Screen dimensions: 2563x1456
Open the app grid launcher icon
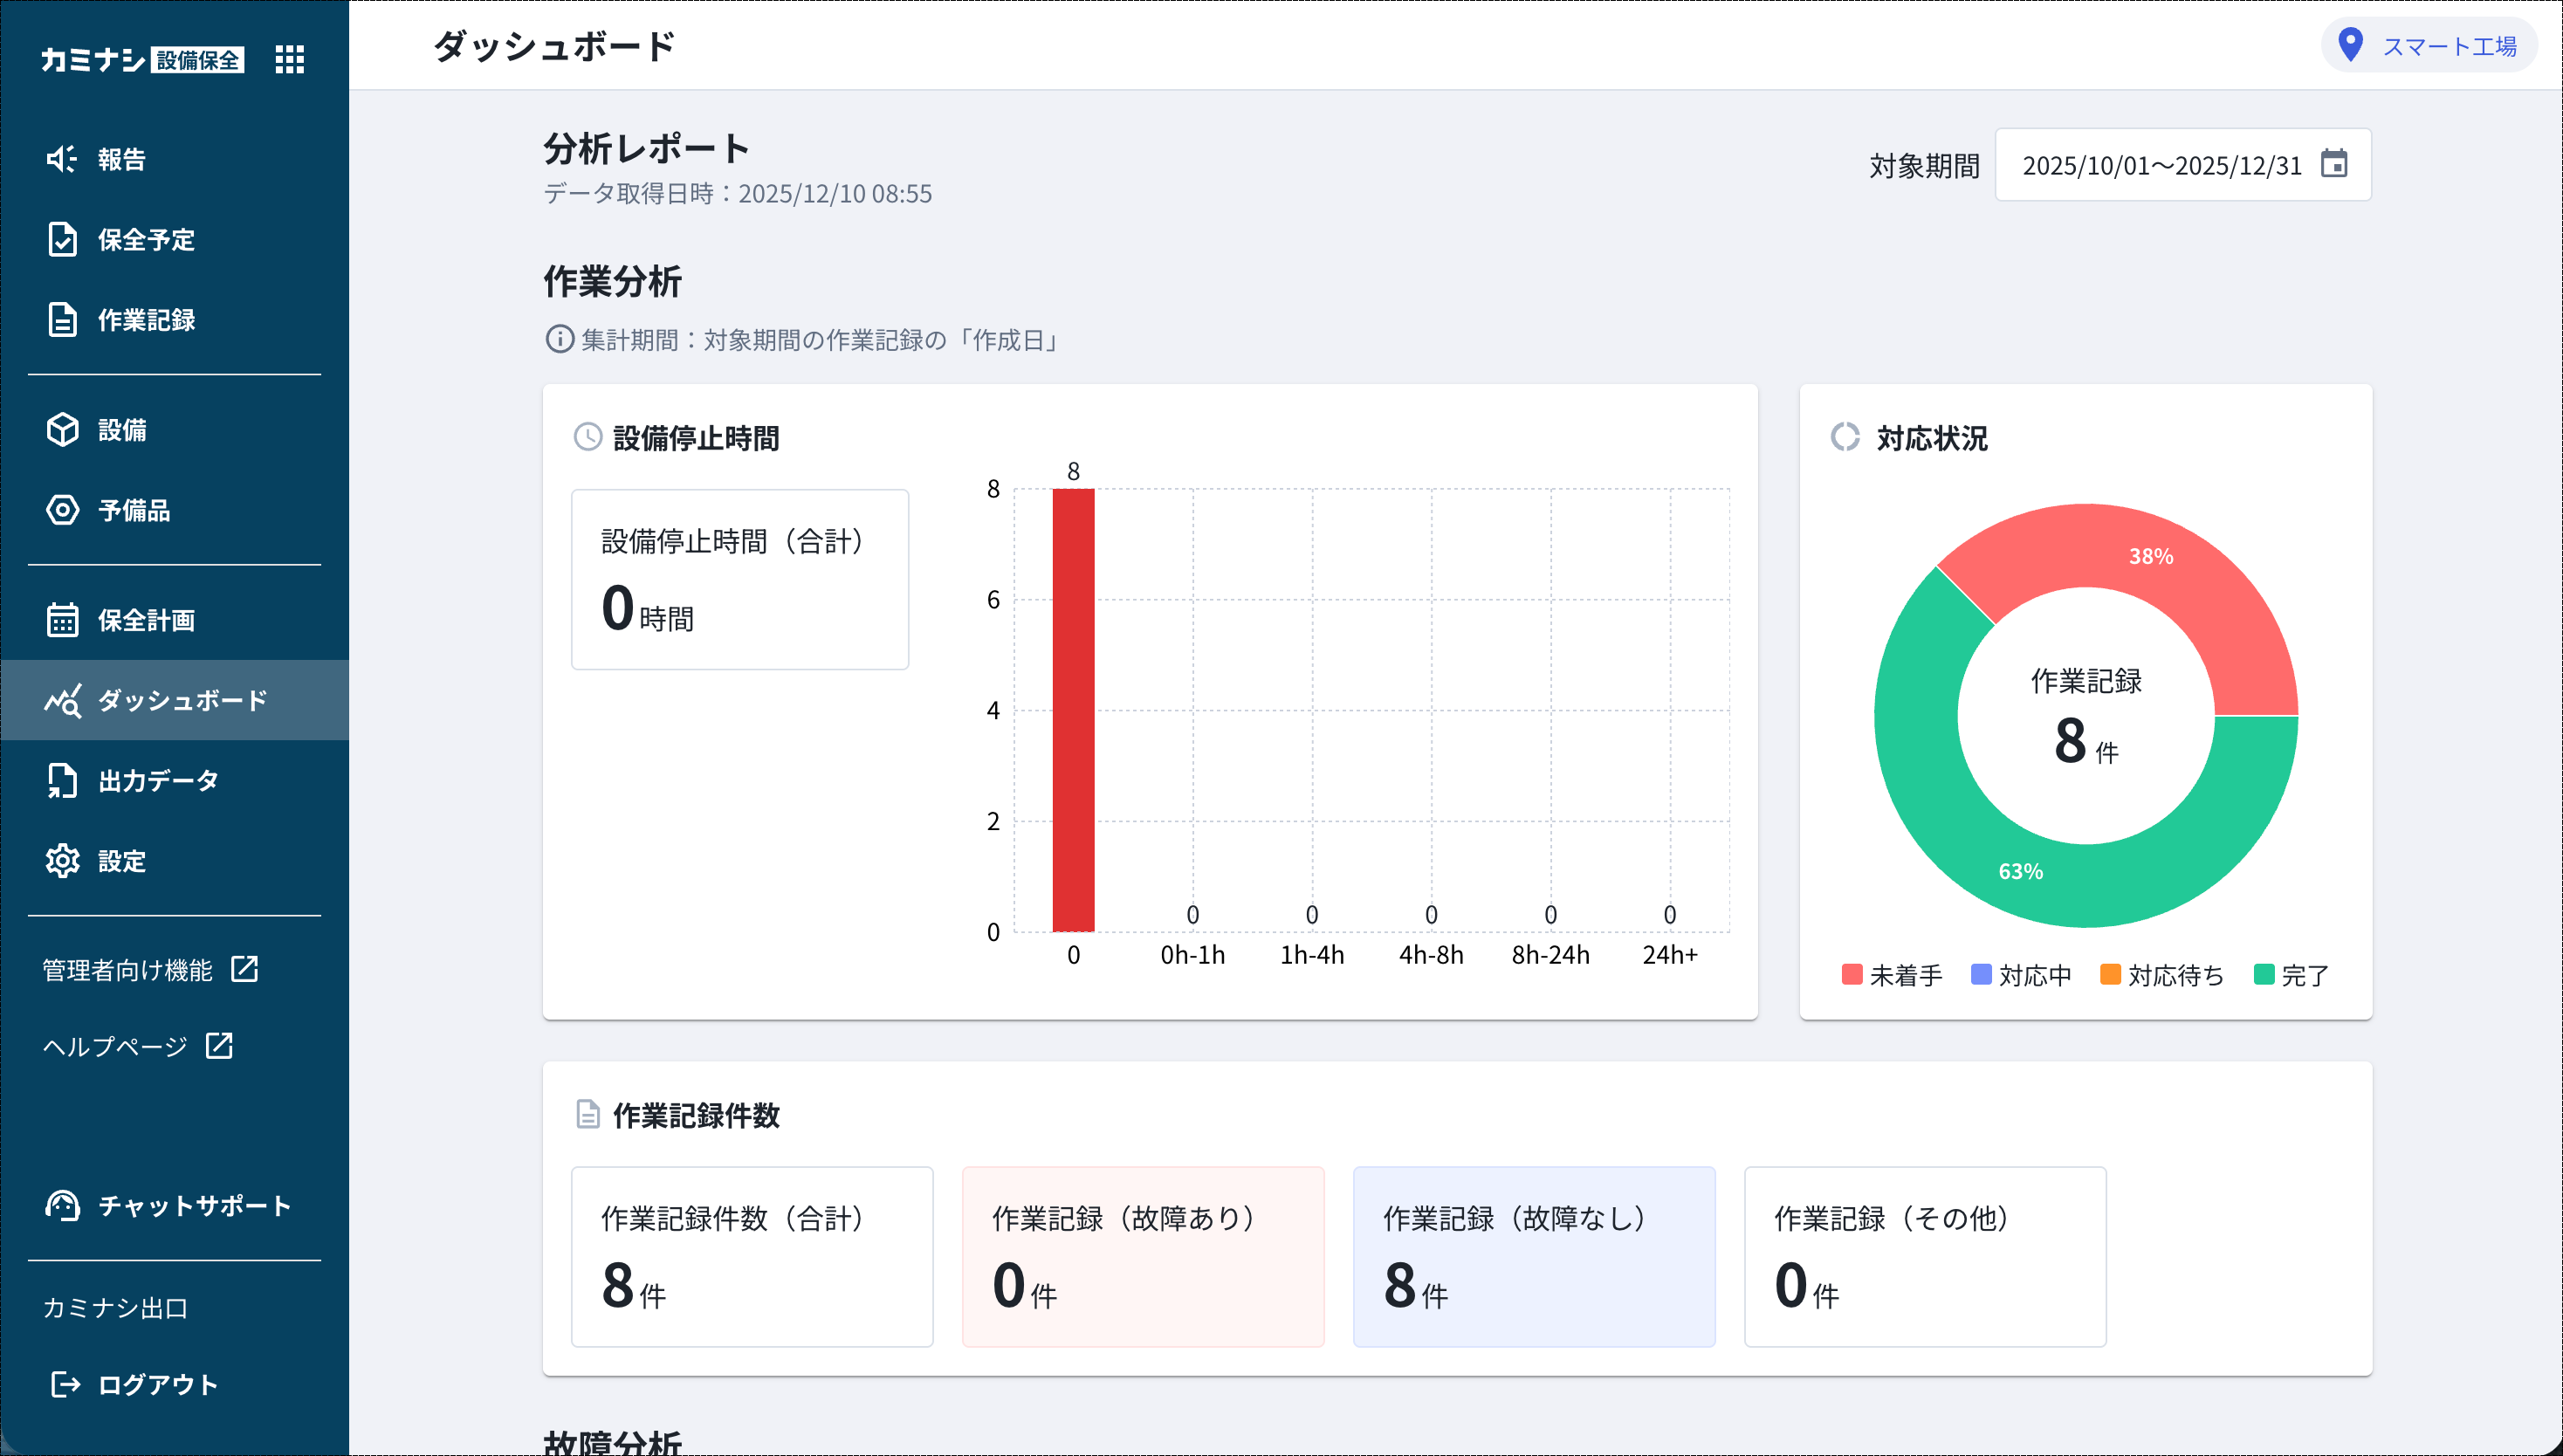[289, 59]
